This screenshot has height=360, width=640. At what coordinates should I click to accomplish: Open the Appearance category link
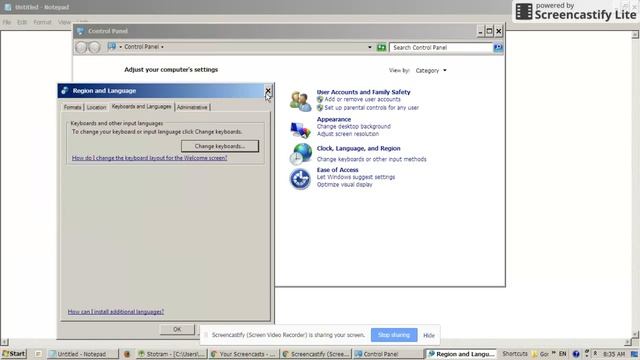333,120
